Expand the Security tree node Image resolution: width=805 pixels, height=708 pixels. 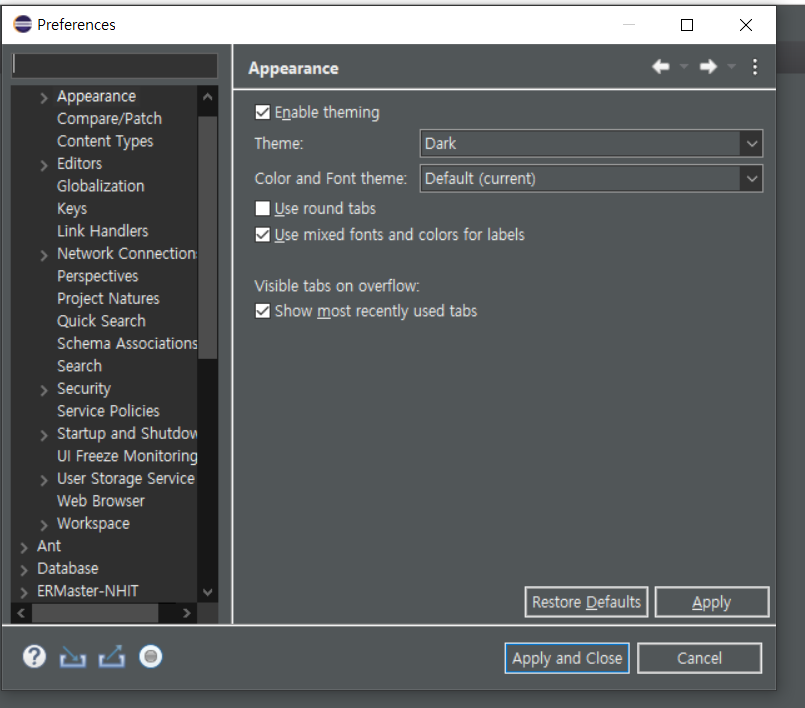[x=44, y=390]
